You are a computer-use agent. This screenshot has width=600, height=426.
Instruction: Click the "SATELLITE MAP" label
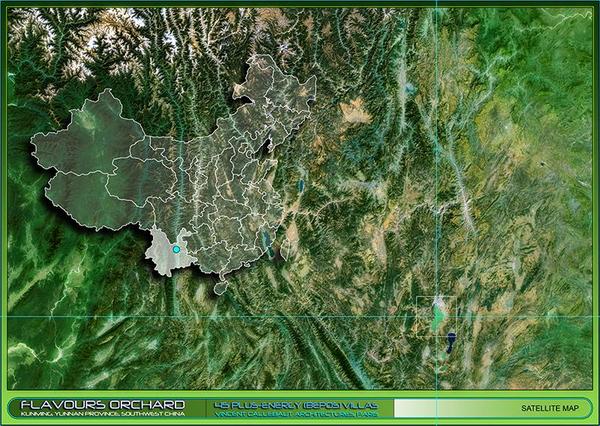[x=549, y=408]
